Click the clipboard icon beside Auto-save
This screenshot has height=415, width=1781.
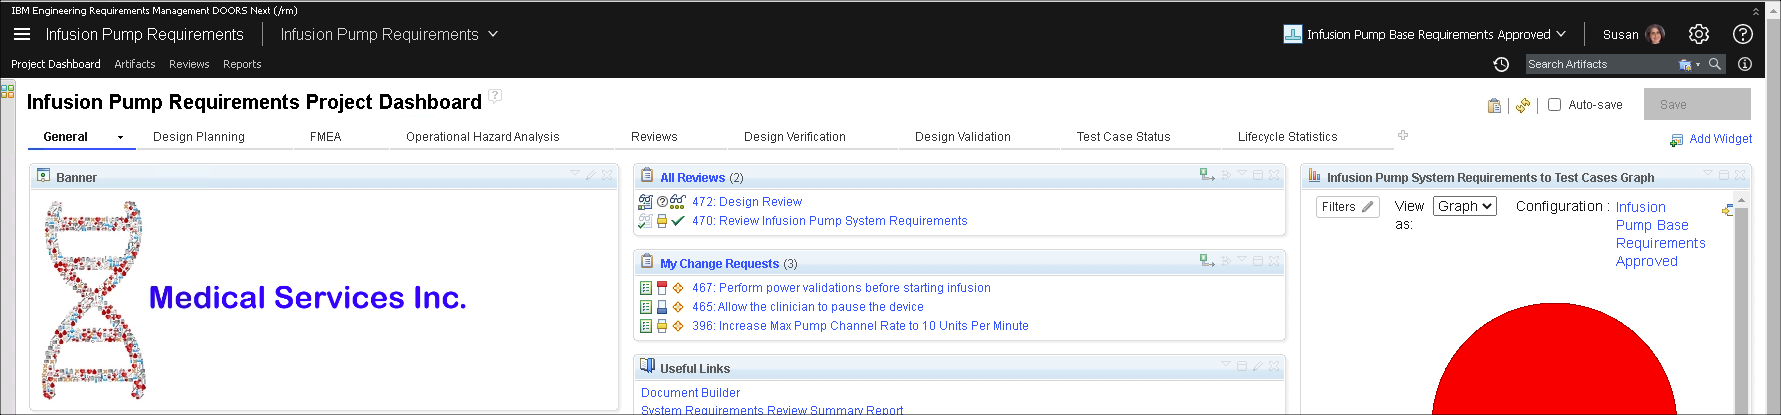point(1494,105)
